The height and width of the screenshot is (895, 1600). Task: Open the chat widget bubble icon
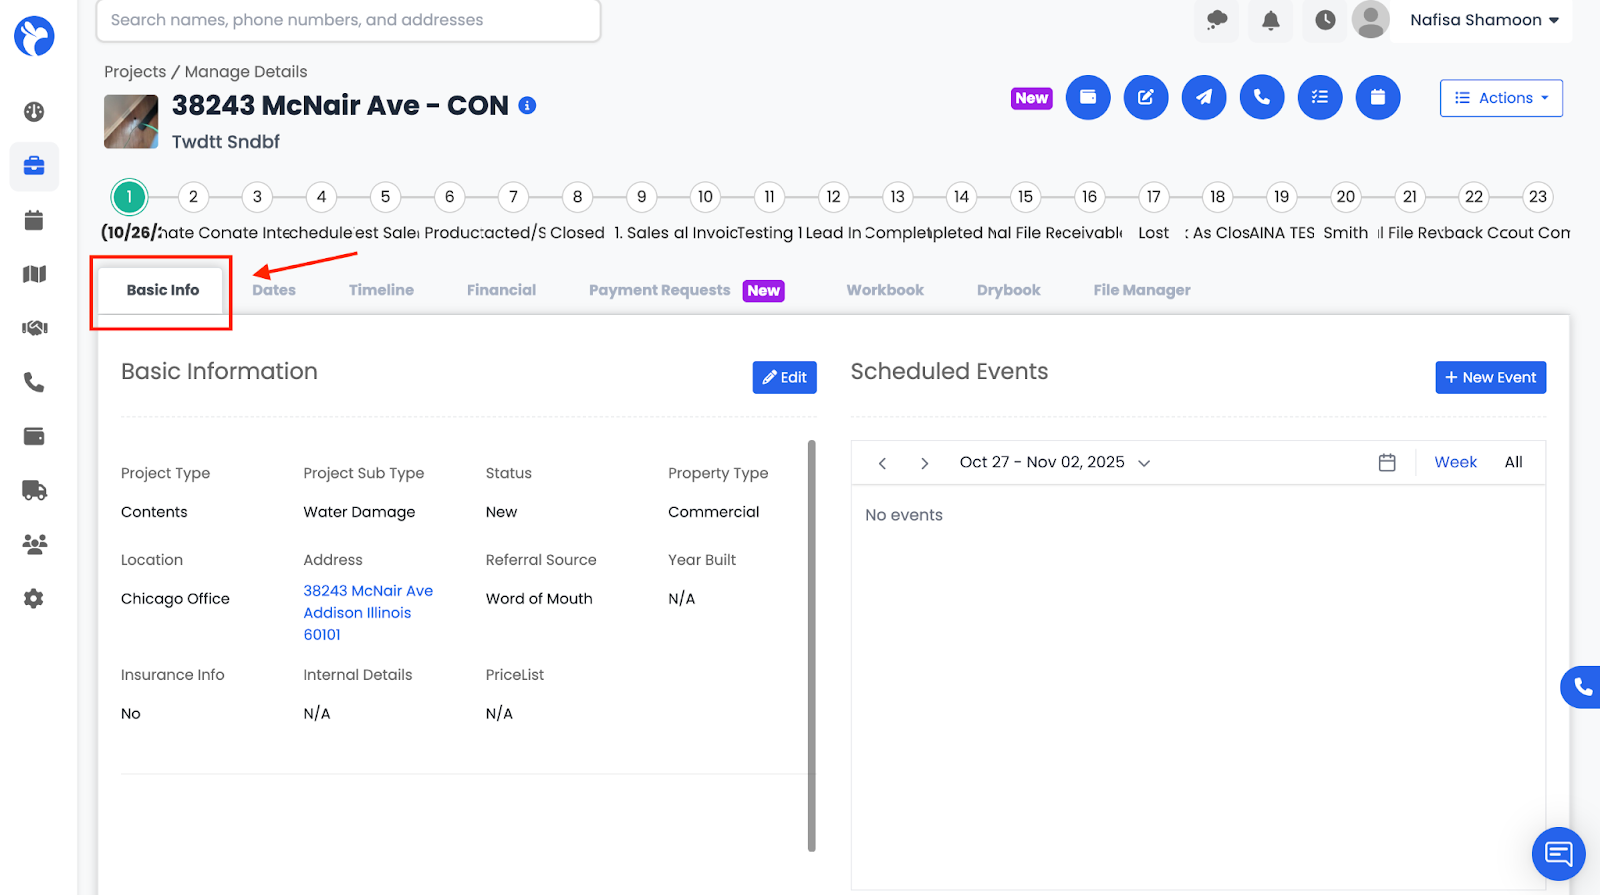point(1558,853)
